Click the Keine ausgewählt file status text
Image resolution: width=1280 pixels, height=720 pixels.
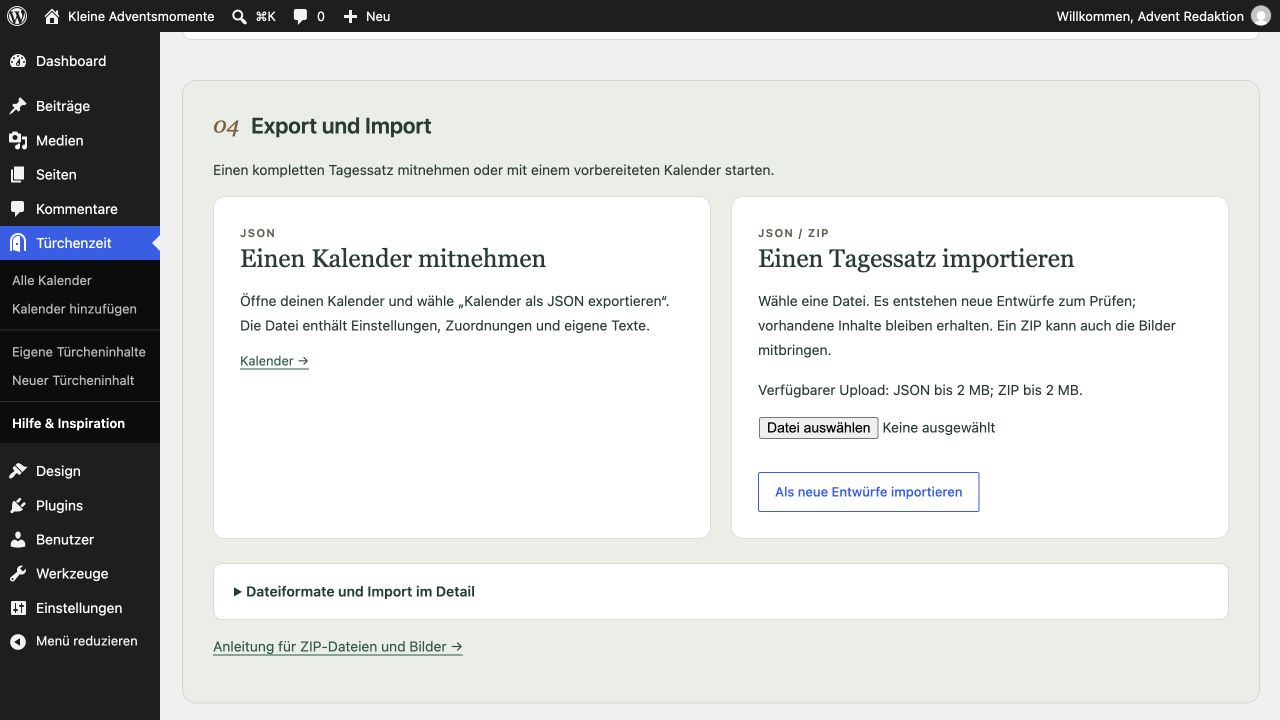(939, 428)
